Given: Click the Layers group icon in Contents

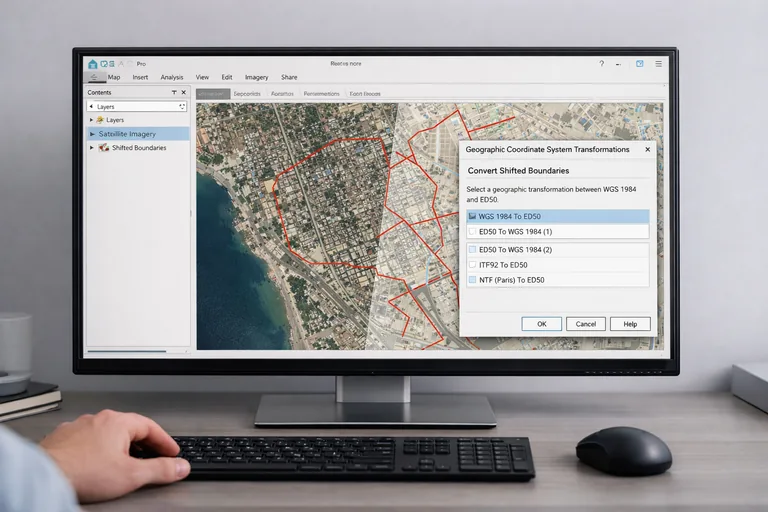Looking at the screenshot, I should (x=100, y=120).
